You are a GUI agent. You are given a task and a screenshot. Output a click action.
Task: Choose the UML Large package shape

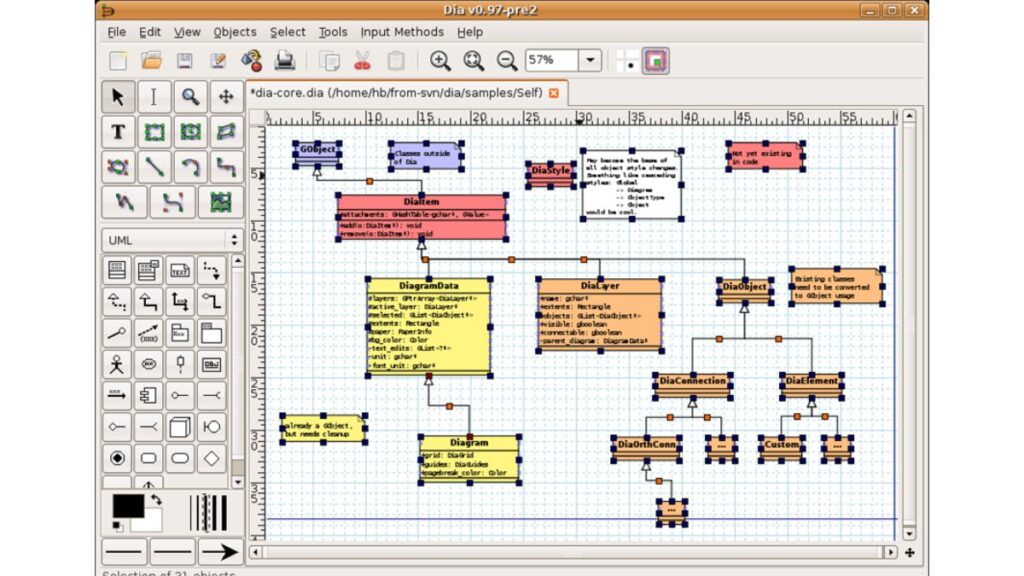(x=211, y=333)
